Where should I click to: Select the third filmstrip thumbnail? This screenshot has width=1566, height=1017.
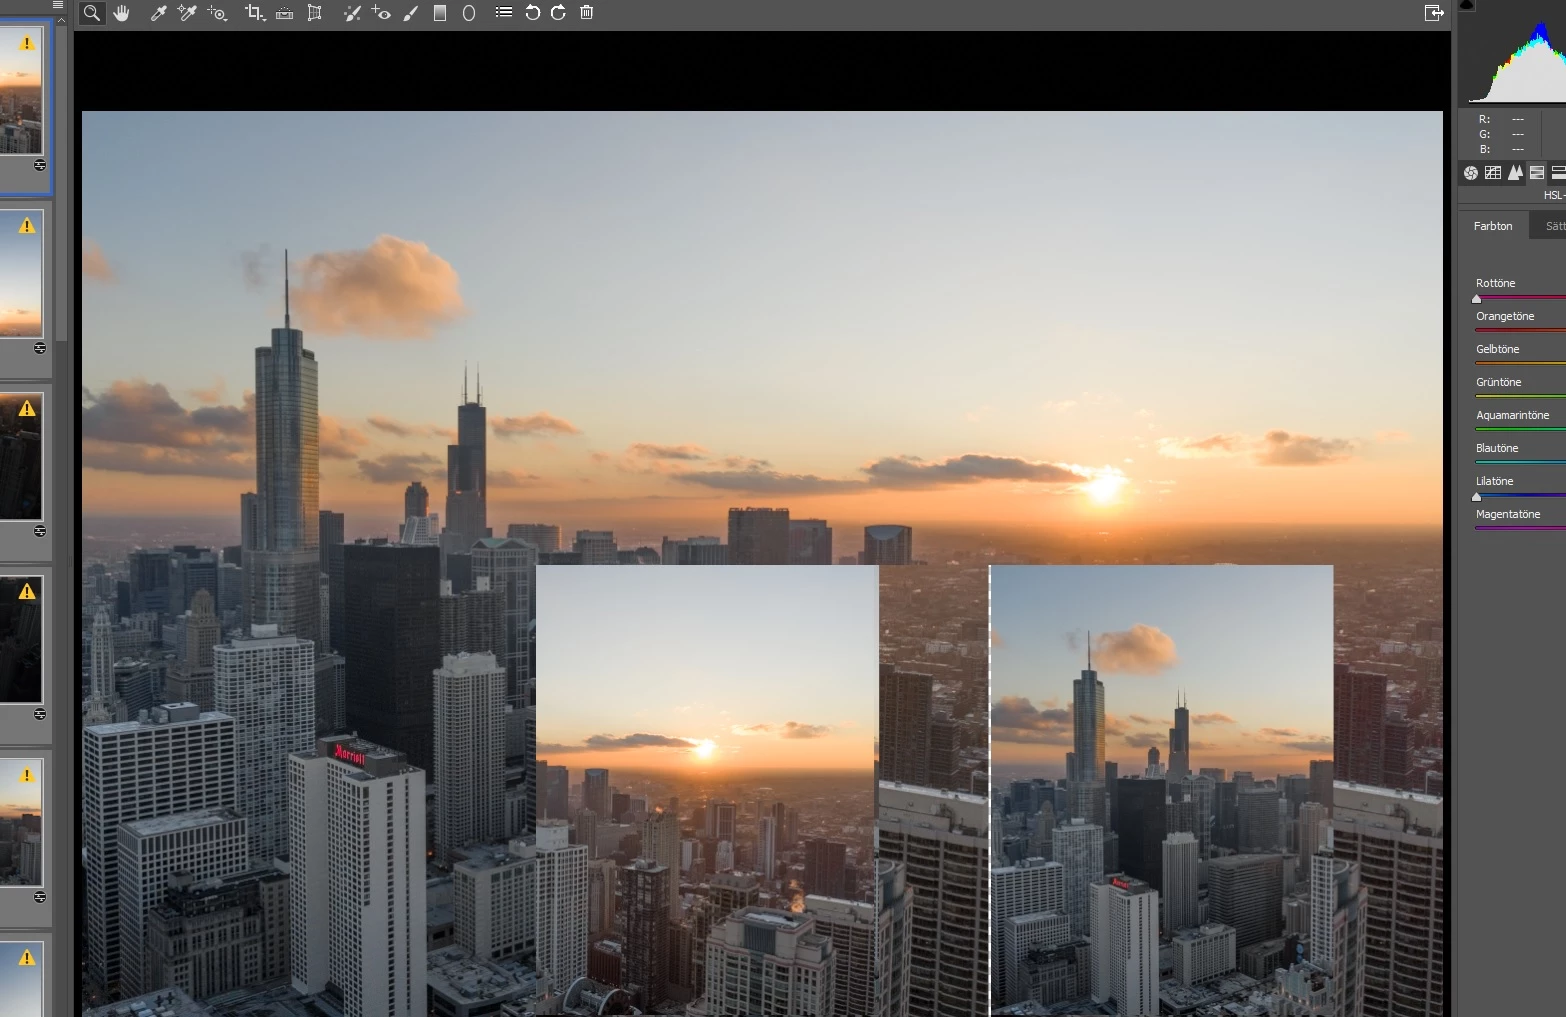pyautogui.click(x=21, y=457)
